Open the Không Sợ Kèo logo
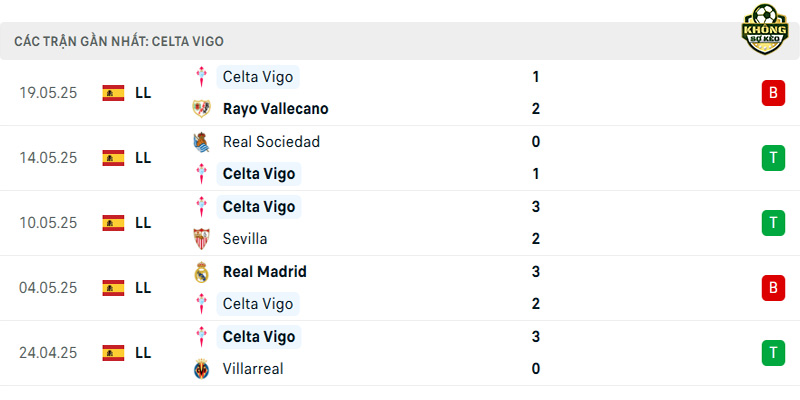Screen dimensions: 800x400 (764, 29)
